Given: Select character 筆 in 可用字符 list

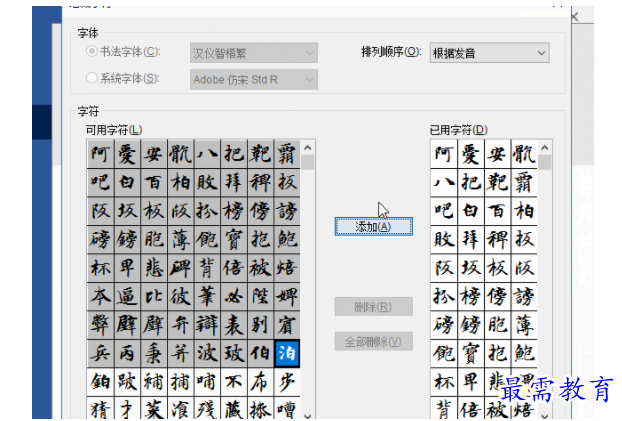Looking at the screenshot, I should point(207,296).
